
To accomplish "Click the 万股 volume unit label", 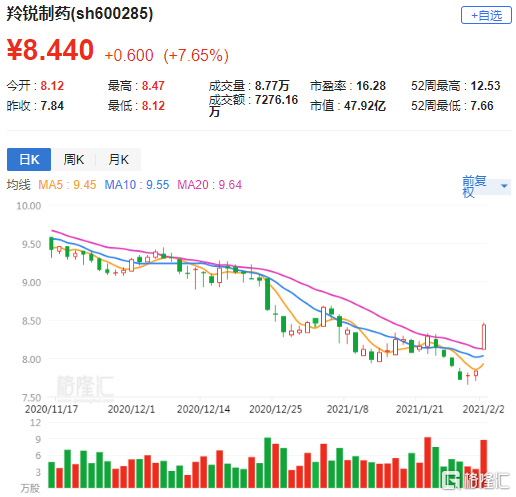I will point(30,488).
